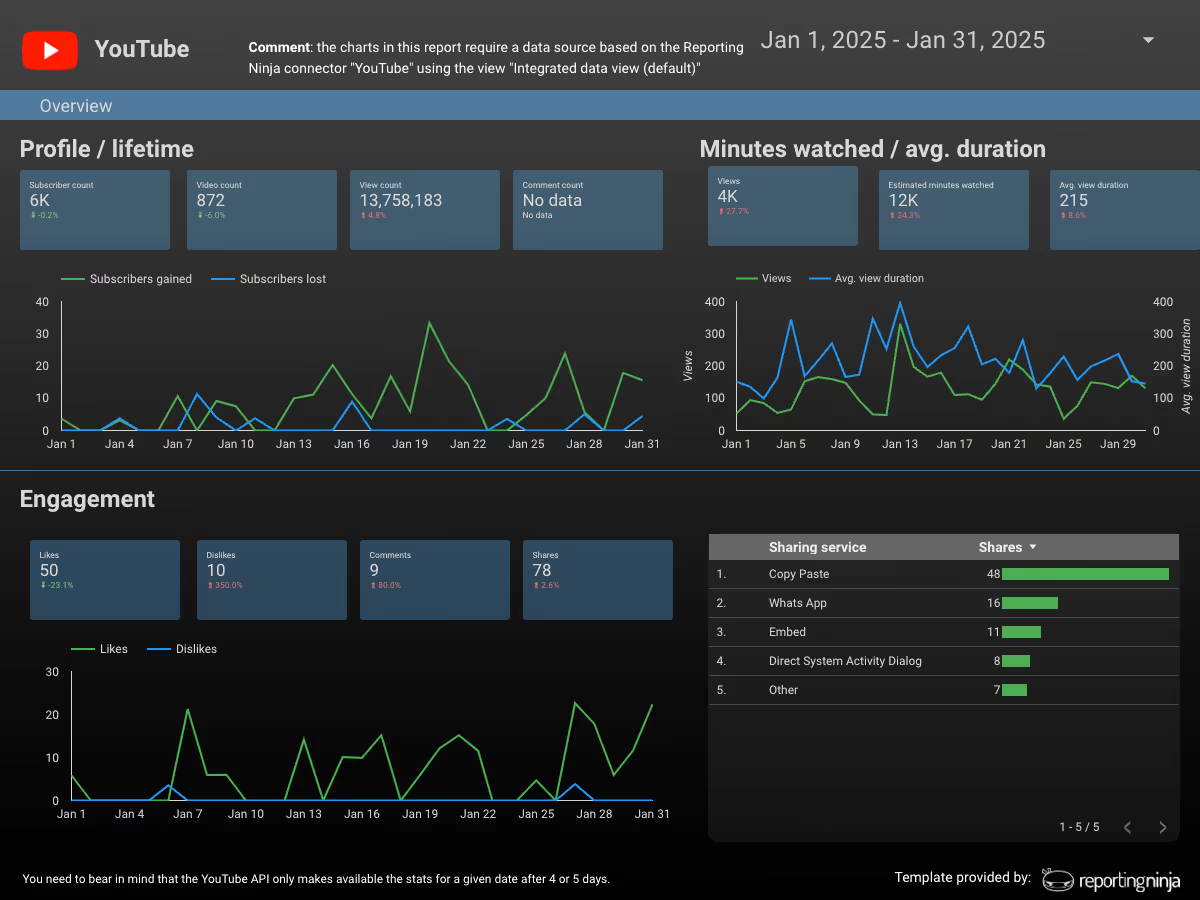Toggle the Views legend entry
The height and width of the screenshot is (900, 1200).
click(763, 278)
